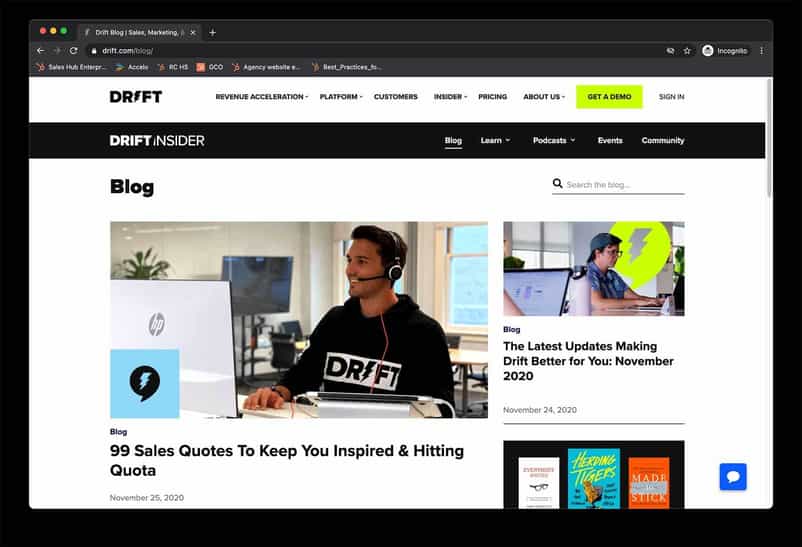802x547 pixels.
Task: Expand the Learn dropdown
Action: 495,140
